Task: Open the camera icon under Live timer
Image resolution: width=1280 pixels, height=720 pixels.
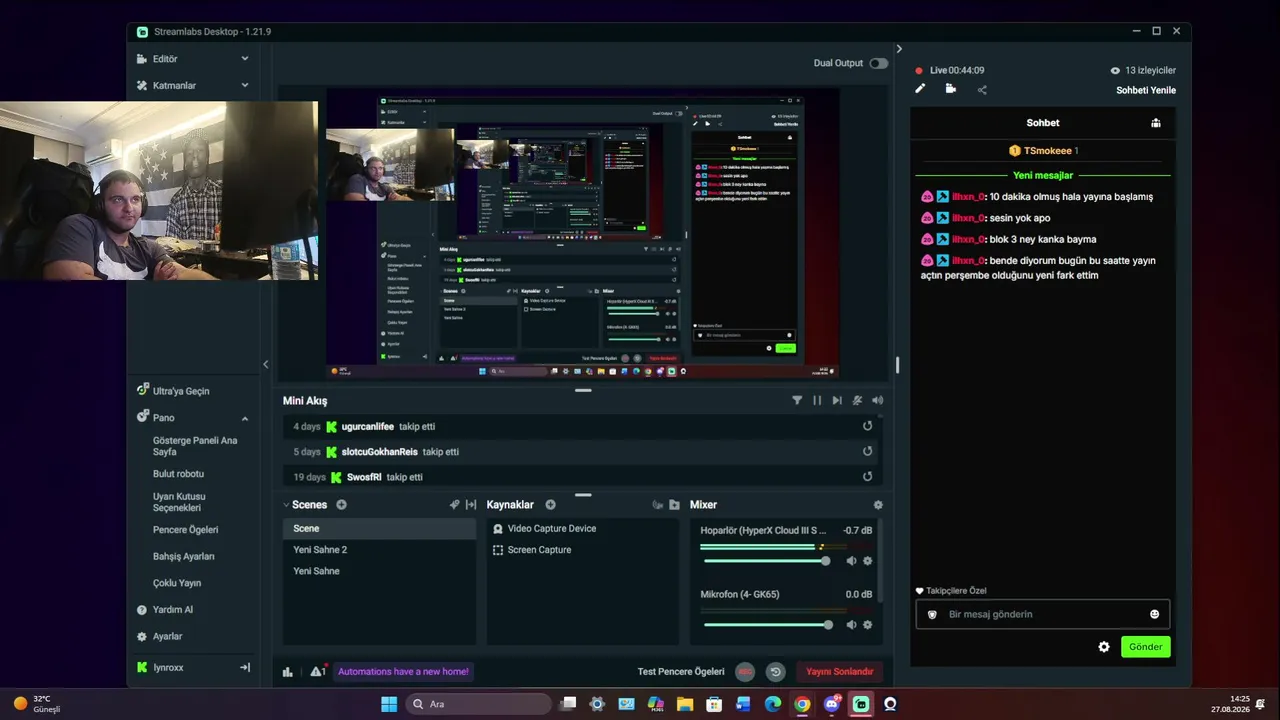Action: [950, 89]
